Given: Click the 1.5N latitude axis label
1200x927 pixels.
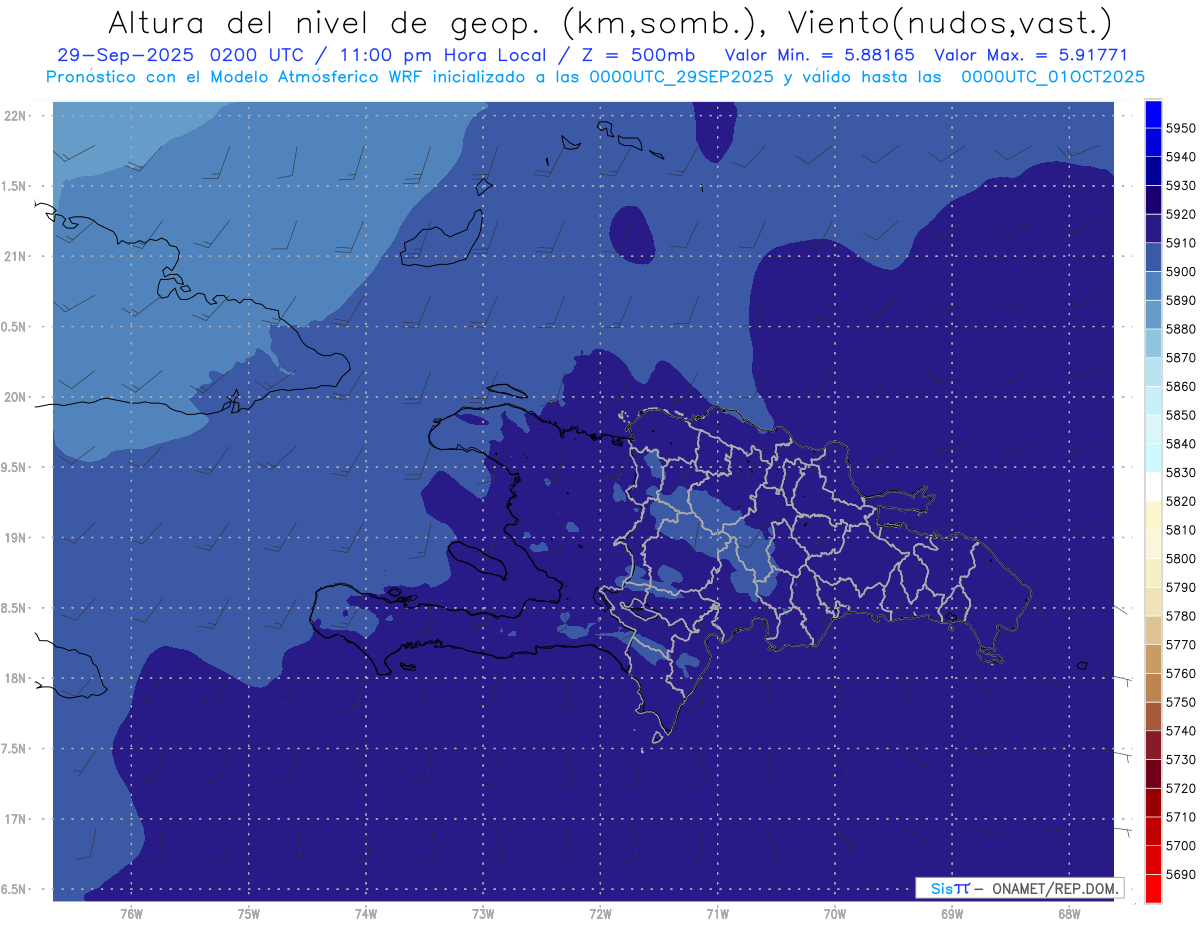Looking at the screenshot, I should pyautogui.click(x=14, y=186).
